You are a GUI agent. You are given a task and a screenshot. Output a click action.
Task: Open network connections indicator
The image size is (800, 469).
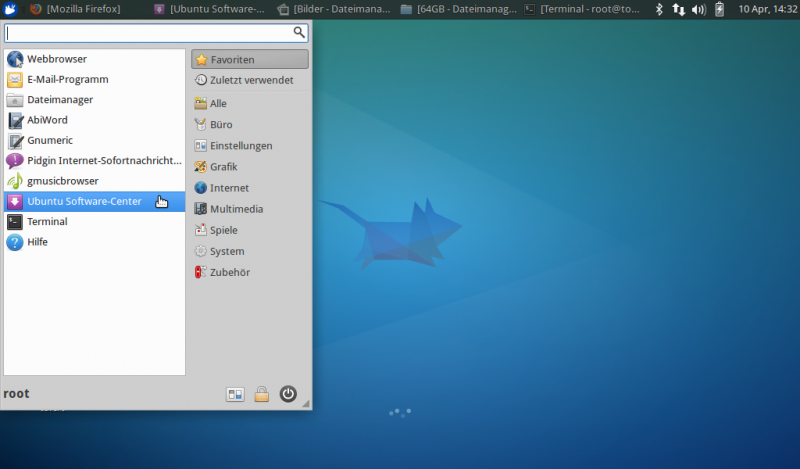coord(679,9)
